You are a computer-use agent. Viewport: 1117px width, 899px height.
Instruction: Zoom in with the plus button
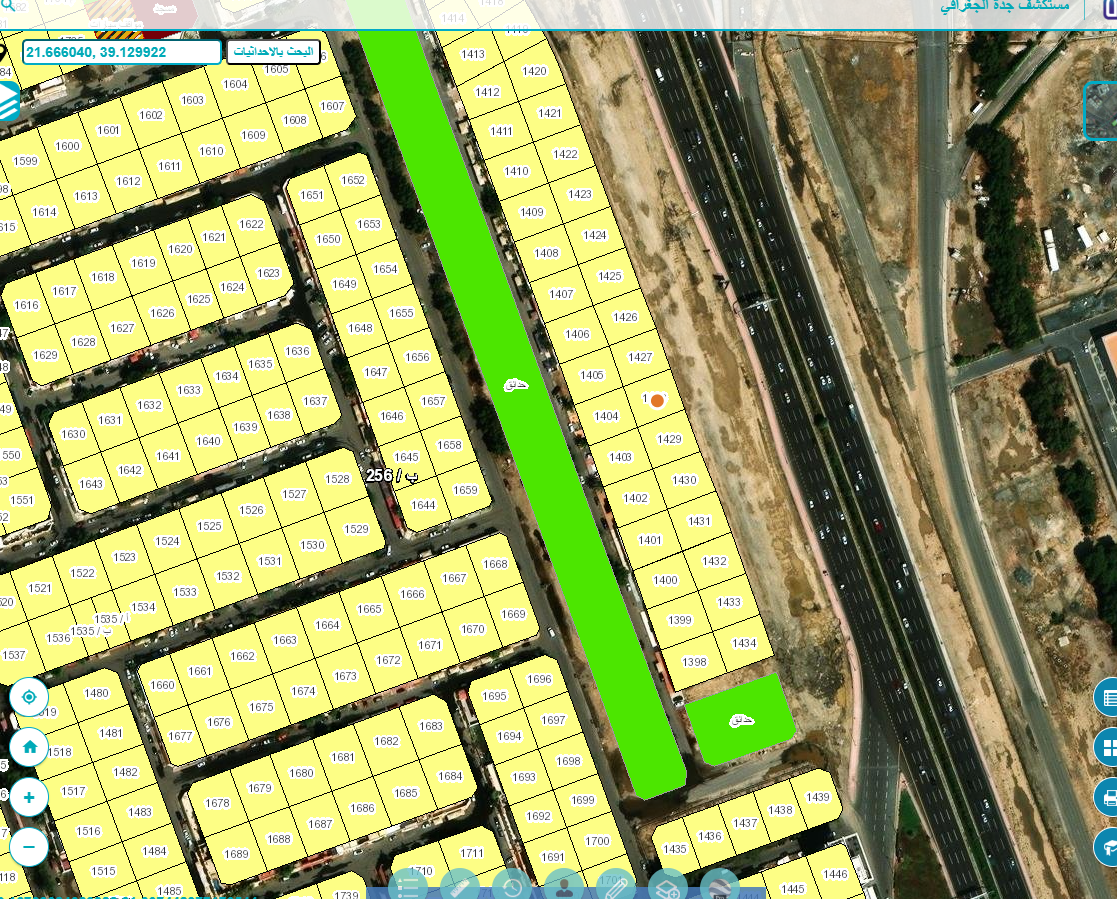point(29,797)
